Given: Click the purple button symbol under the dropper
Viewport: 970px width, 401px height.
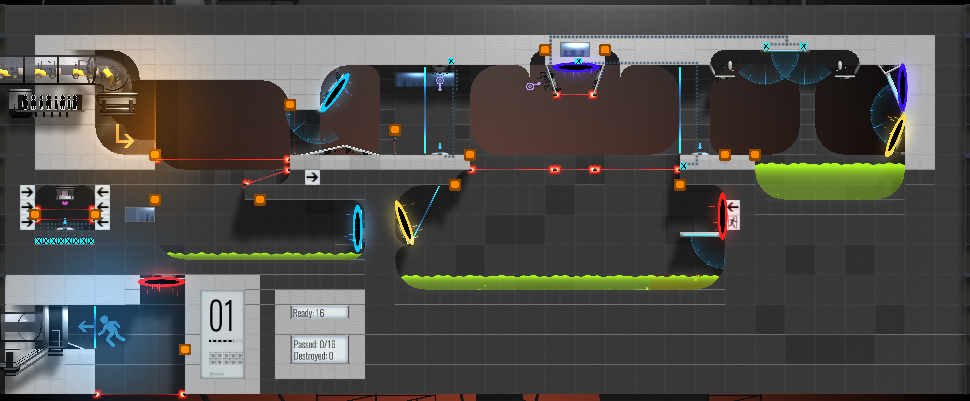Looking at the screenshot, I should [440, 82].
